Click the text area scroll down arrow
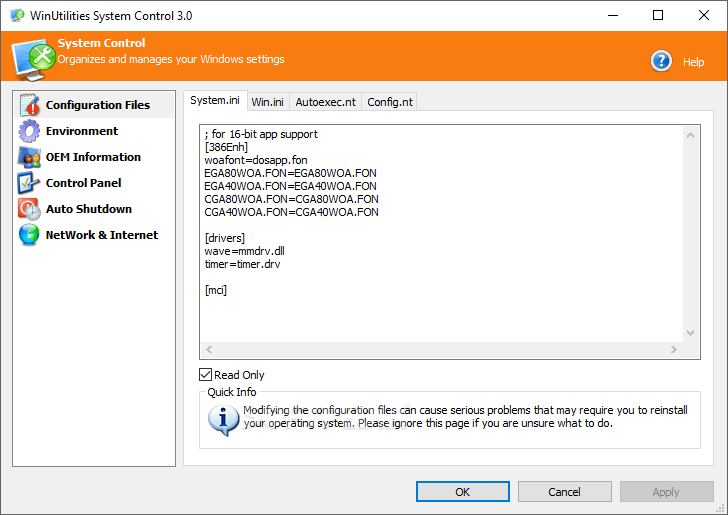 pos(690,333)
